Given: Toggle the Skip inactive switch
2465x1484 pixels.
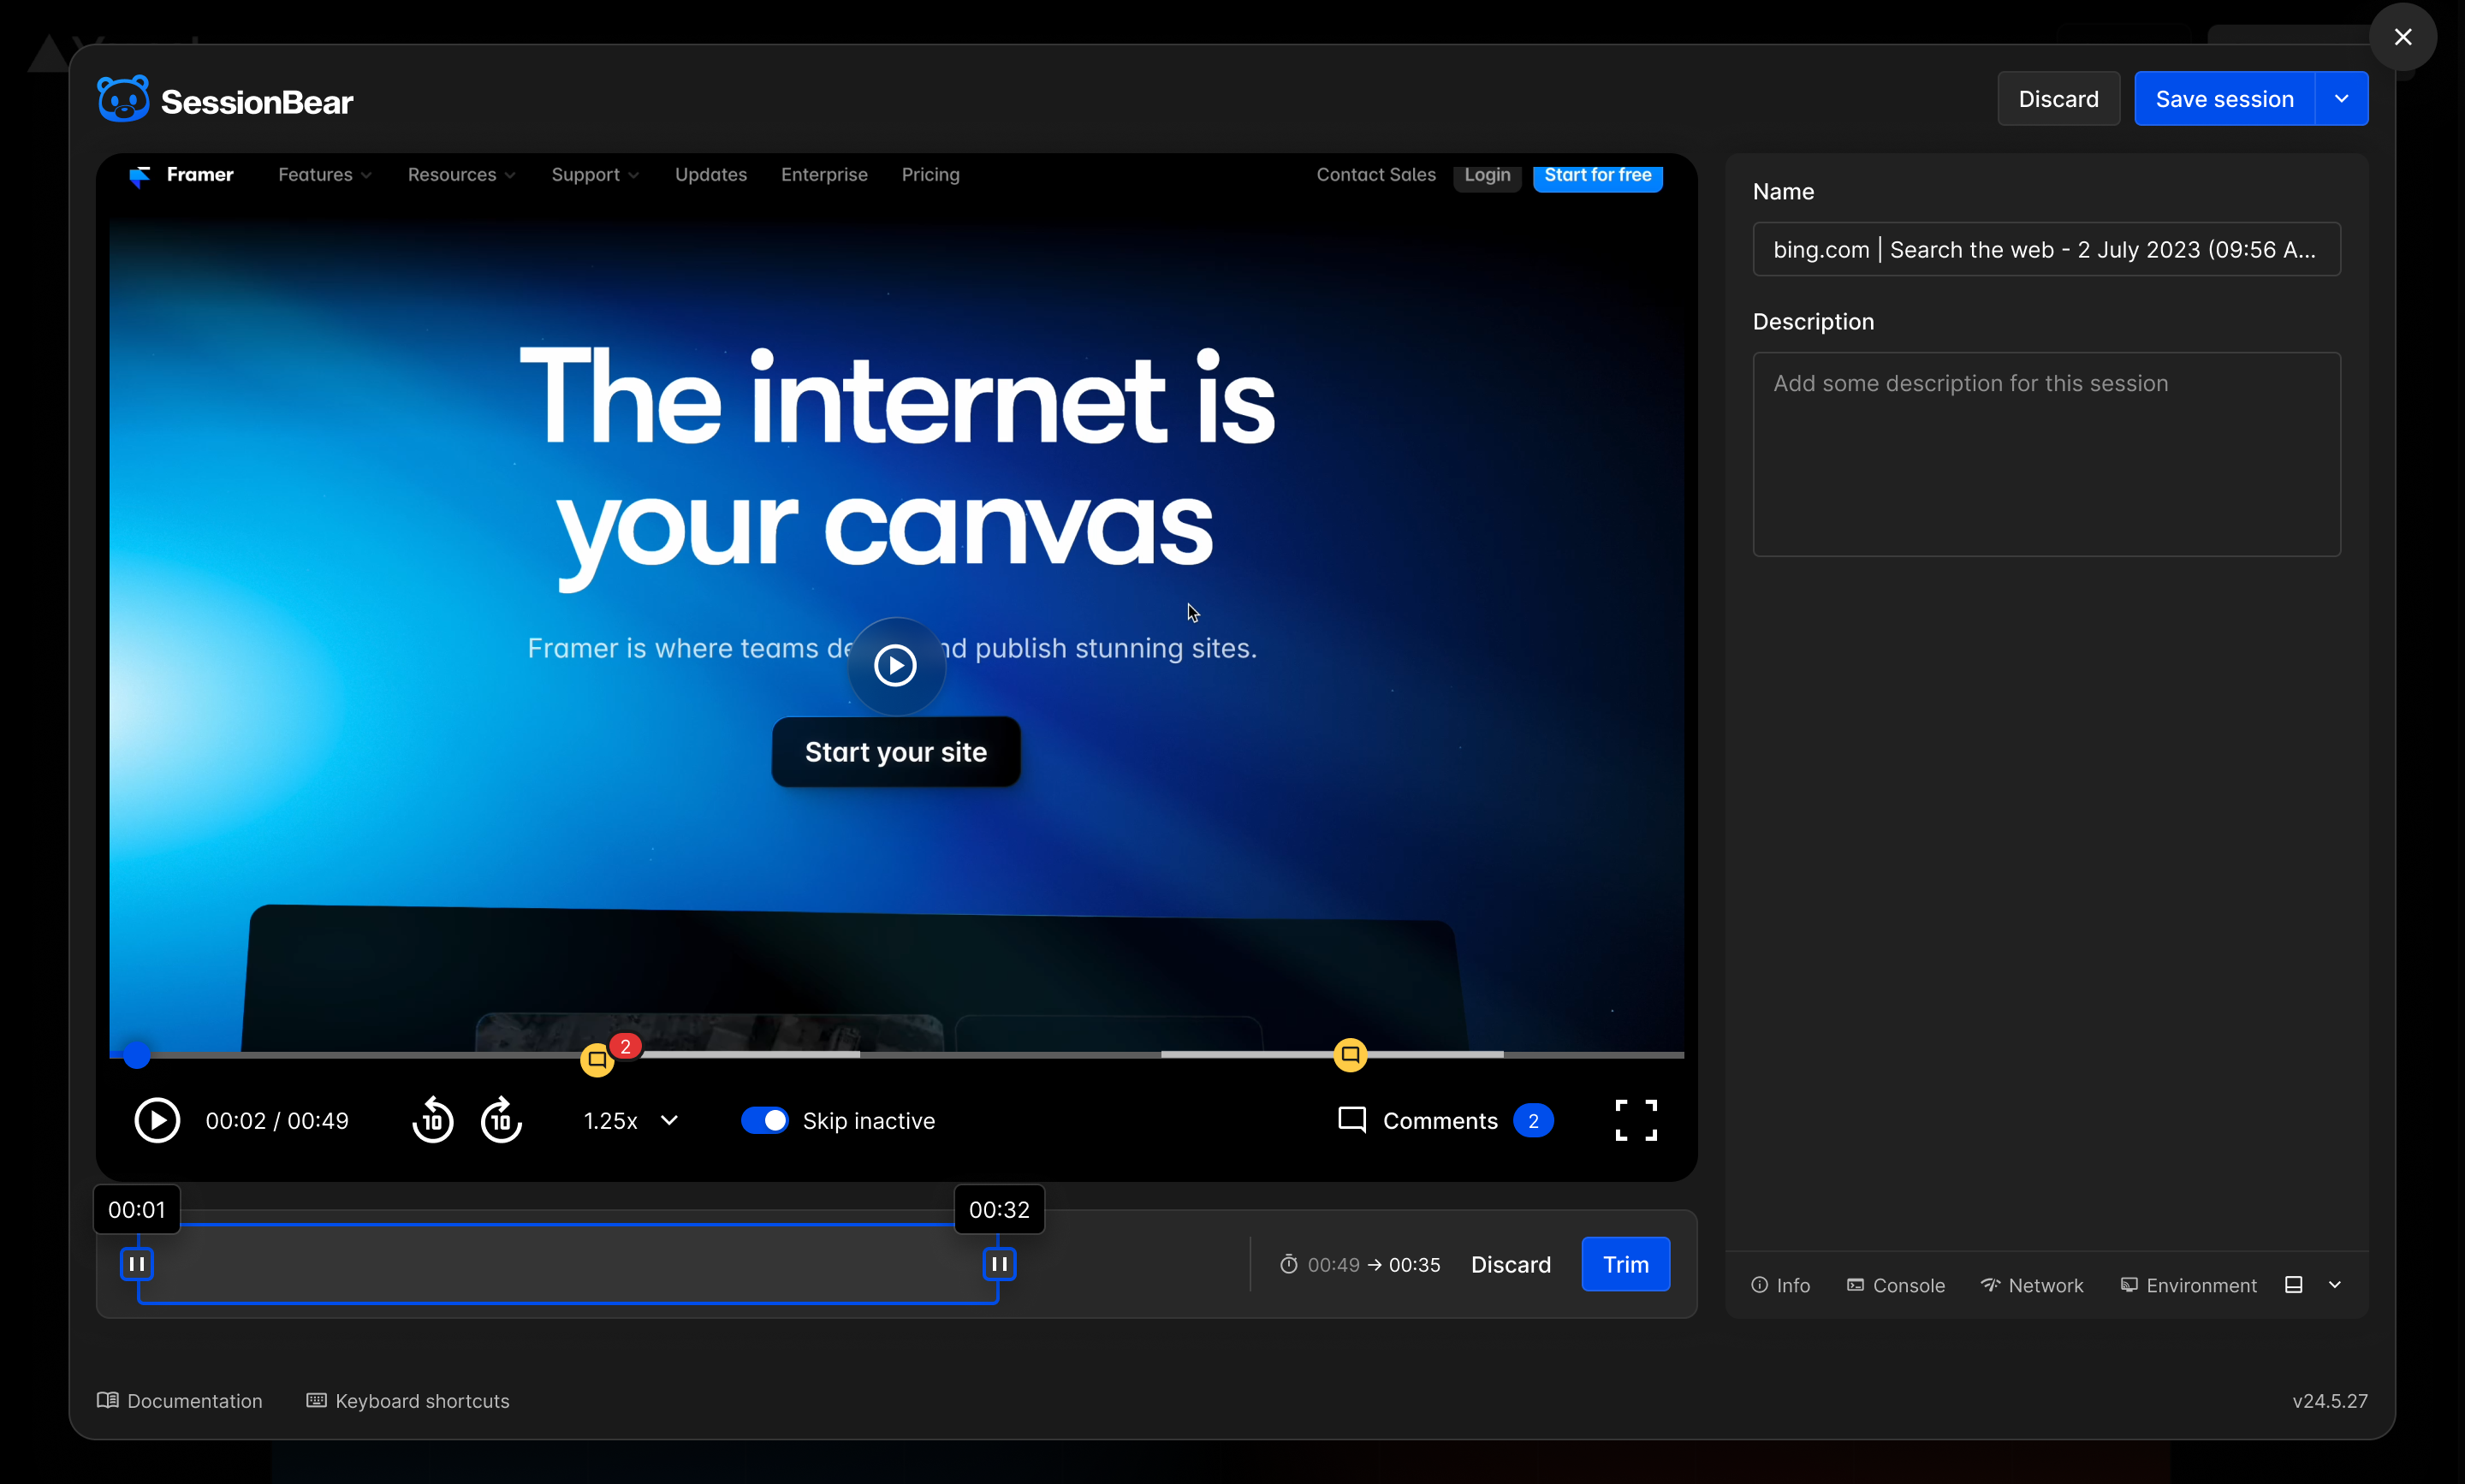Looking at the screenshot, I should coord(765,1120).
